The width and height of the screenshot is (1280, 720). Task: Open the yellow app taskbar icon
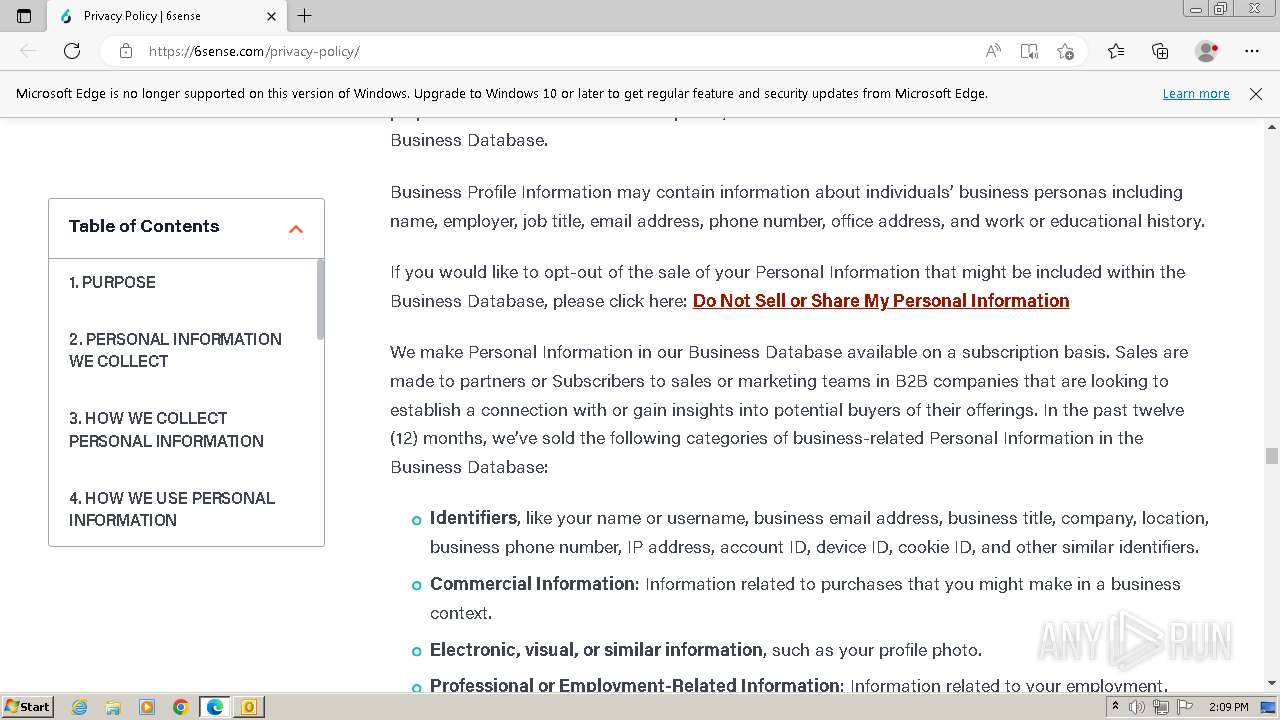(x=248, y=707)
